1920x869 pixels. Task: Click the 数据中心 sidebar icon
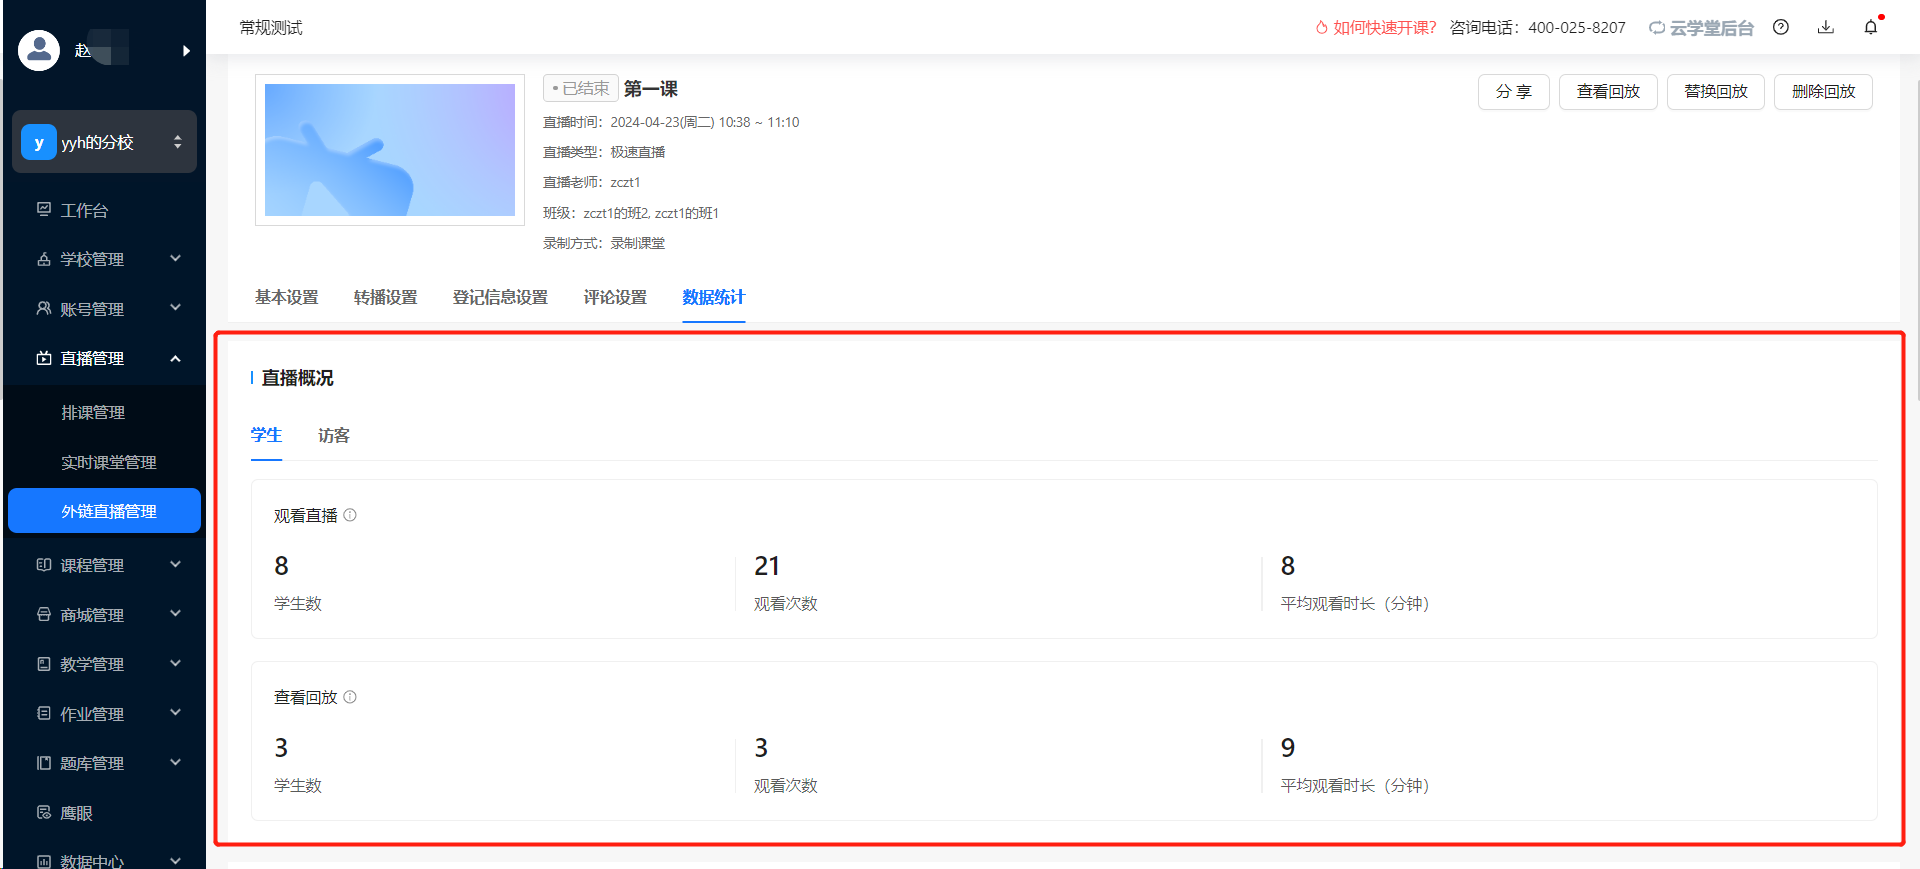tap(44, 861)
